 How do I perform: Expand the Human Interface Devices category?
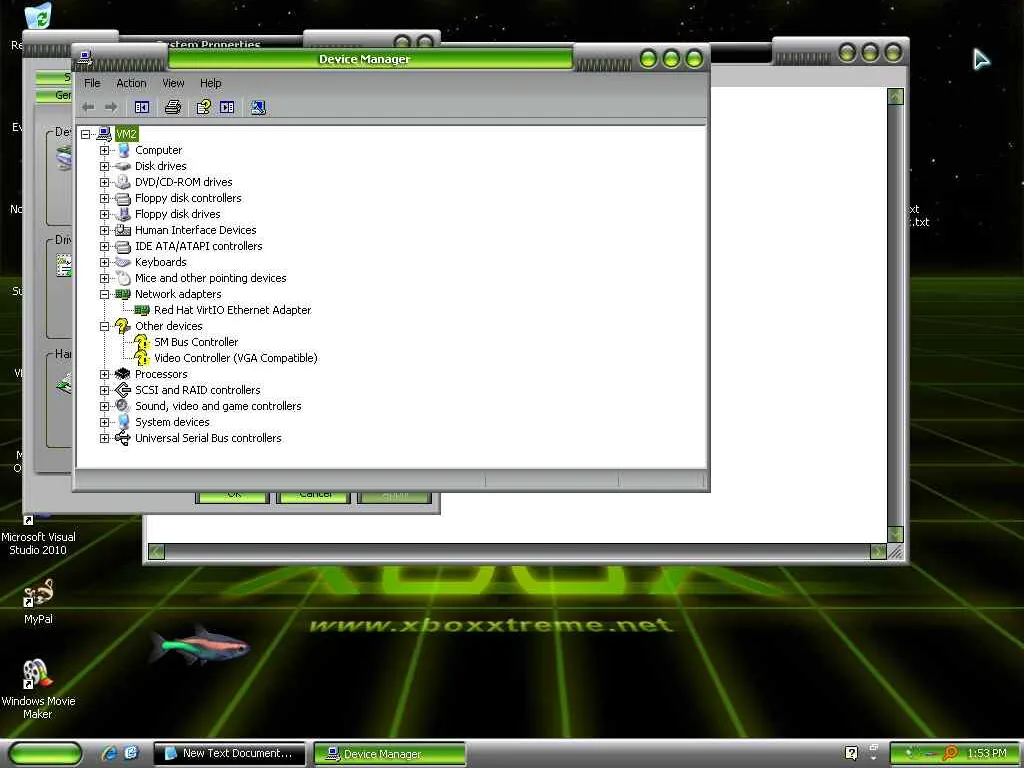[x=104, y=231]
